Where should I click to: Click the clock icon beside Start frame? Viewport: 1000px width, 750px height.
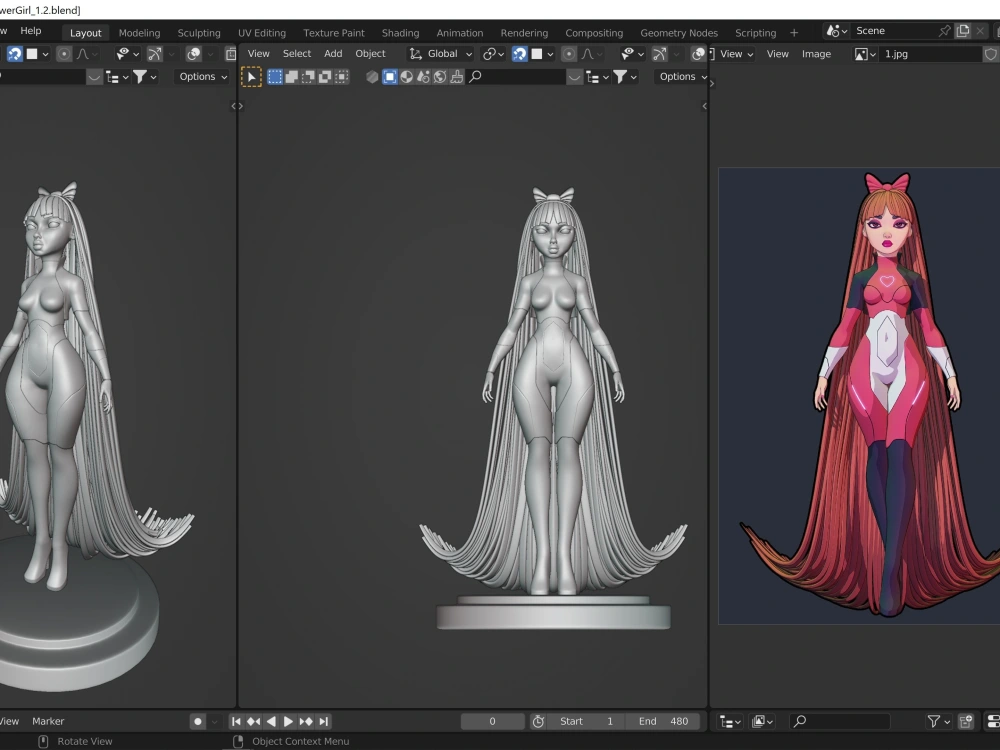(x=538, y=721)
